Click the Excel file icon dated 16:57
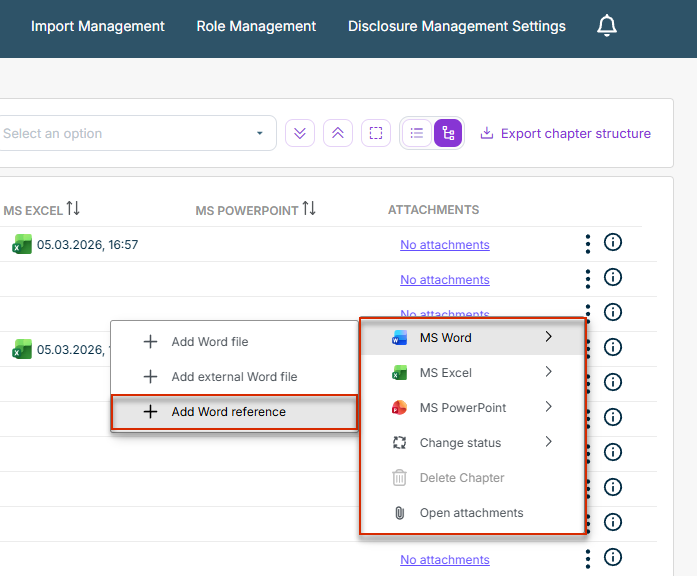 click(x=22, y=244)
